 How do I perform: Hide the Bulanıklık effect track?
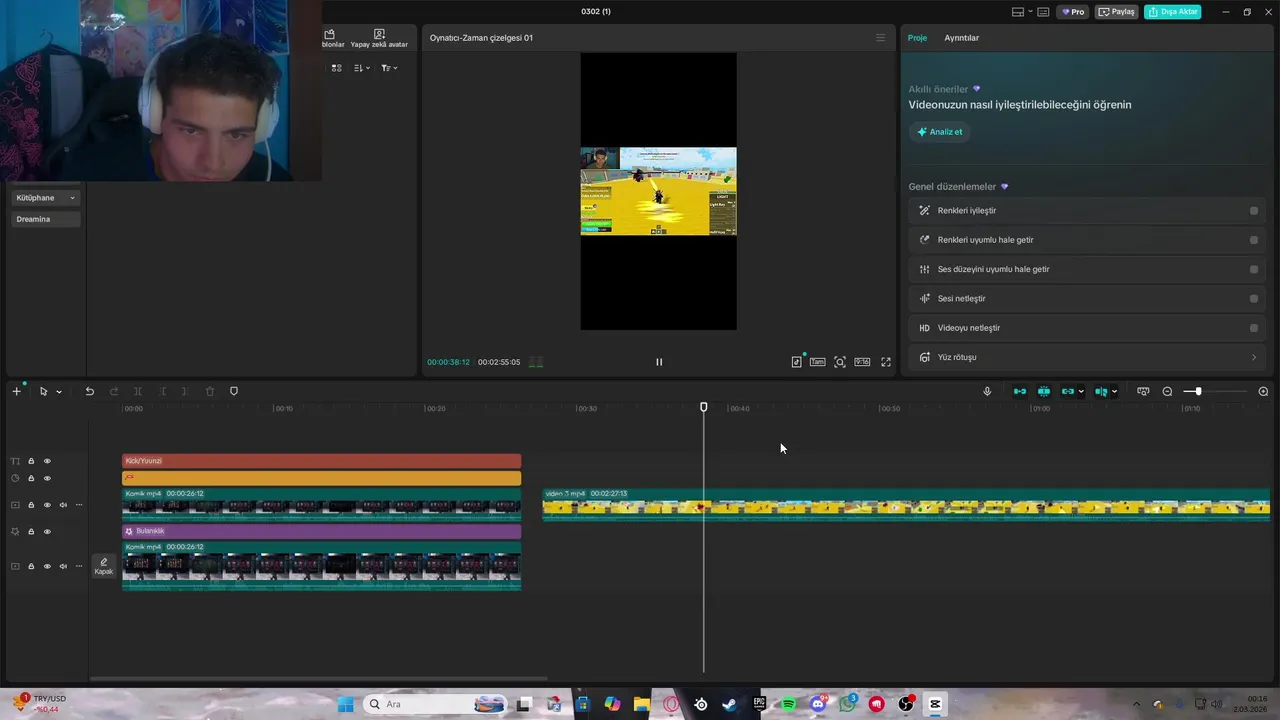(47, 531)
